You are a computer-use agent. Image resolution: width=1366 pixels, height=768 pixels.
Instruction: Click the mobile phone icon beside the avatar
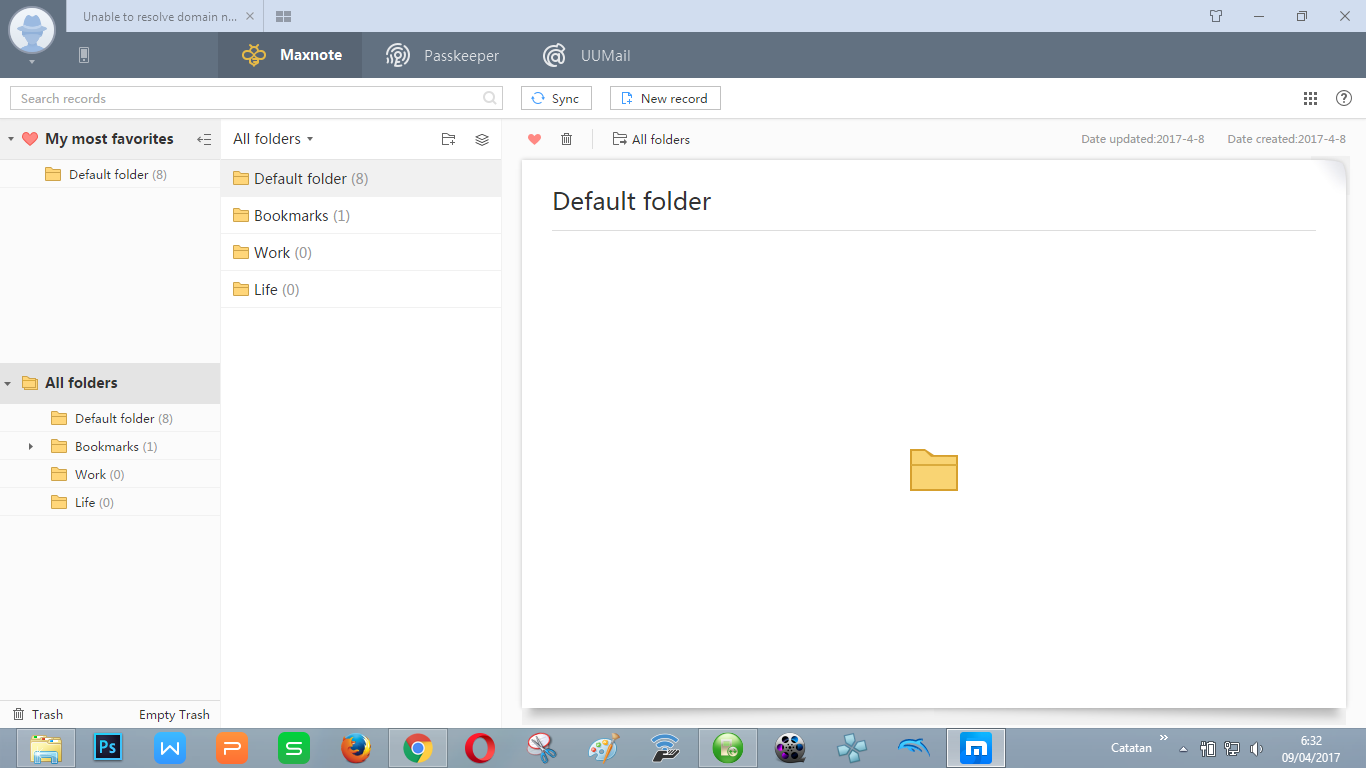tap(84, 55)
